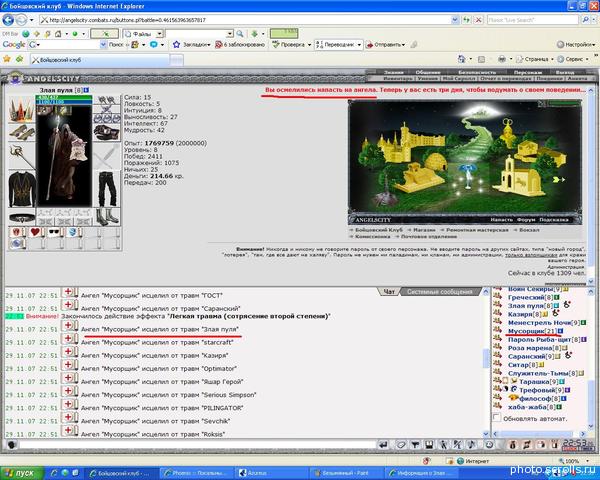
Task: Click the Google toolbar bookmarks star icon
Action: 176,44
